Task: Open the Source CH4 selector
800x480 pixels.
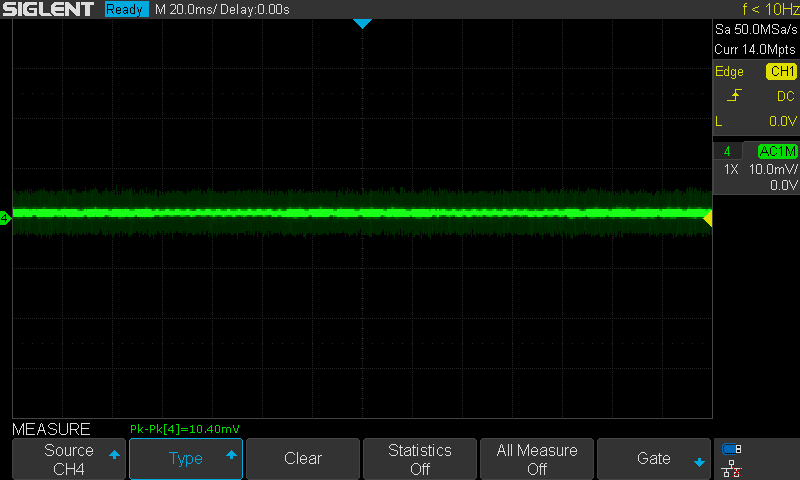Action: click(69, 459)
